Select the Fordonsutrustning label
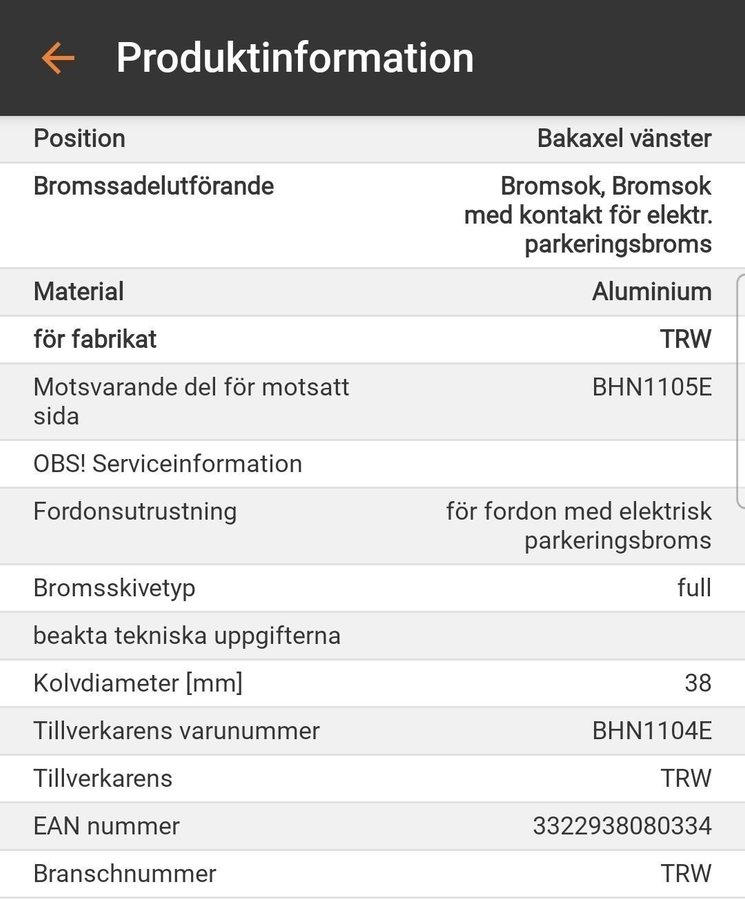This screenshot has height=900, width=745. coord(135,512)
